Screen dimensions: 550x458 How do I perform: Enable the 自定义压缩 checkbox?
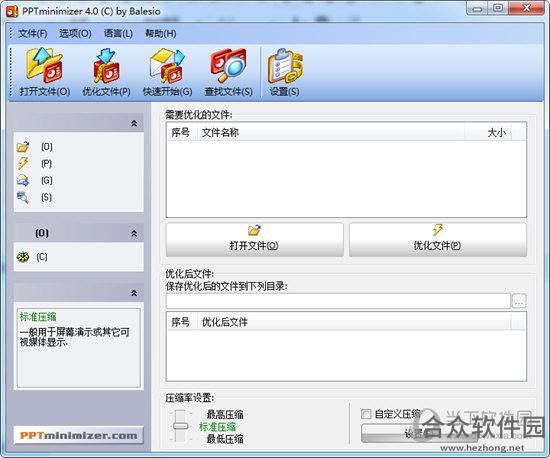click(366, 414)
